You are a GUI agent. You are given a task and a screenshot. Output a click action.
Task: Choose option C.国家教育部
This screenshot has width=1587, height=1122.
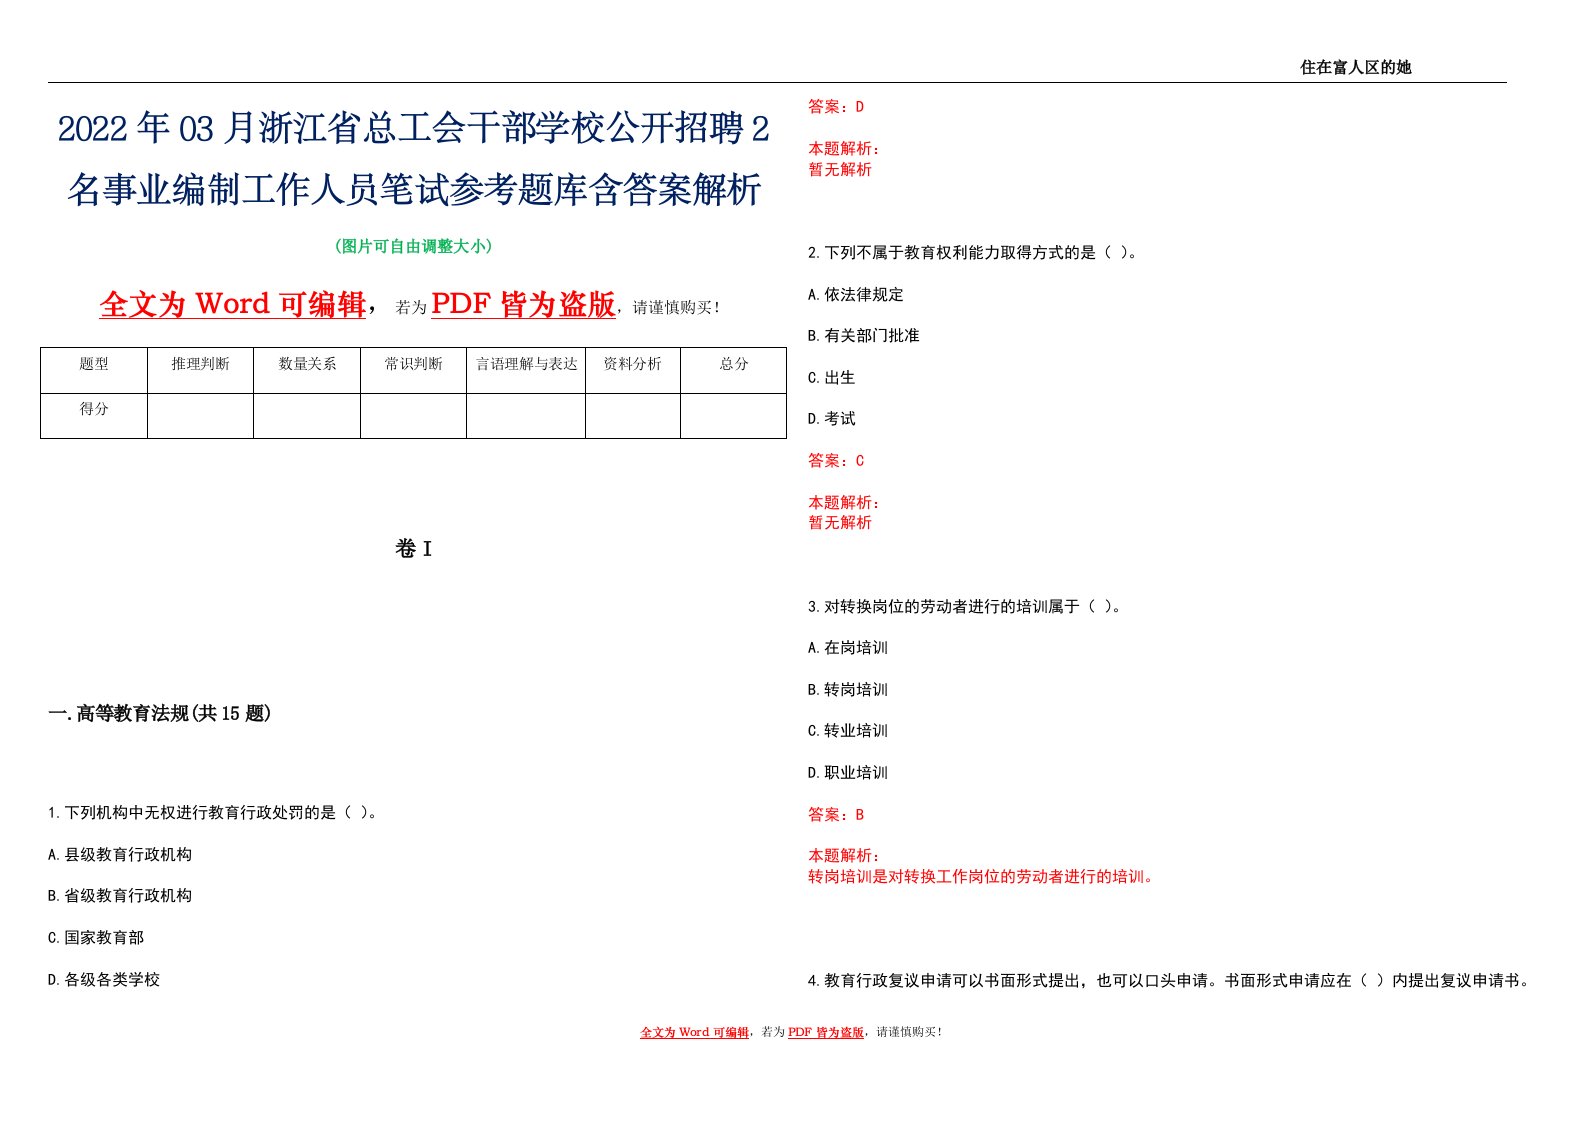point(96,938)
